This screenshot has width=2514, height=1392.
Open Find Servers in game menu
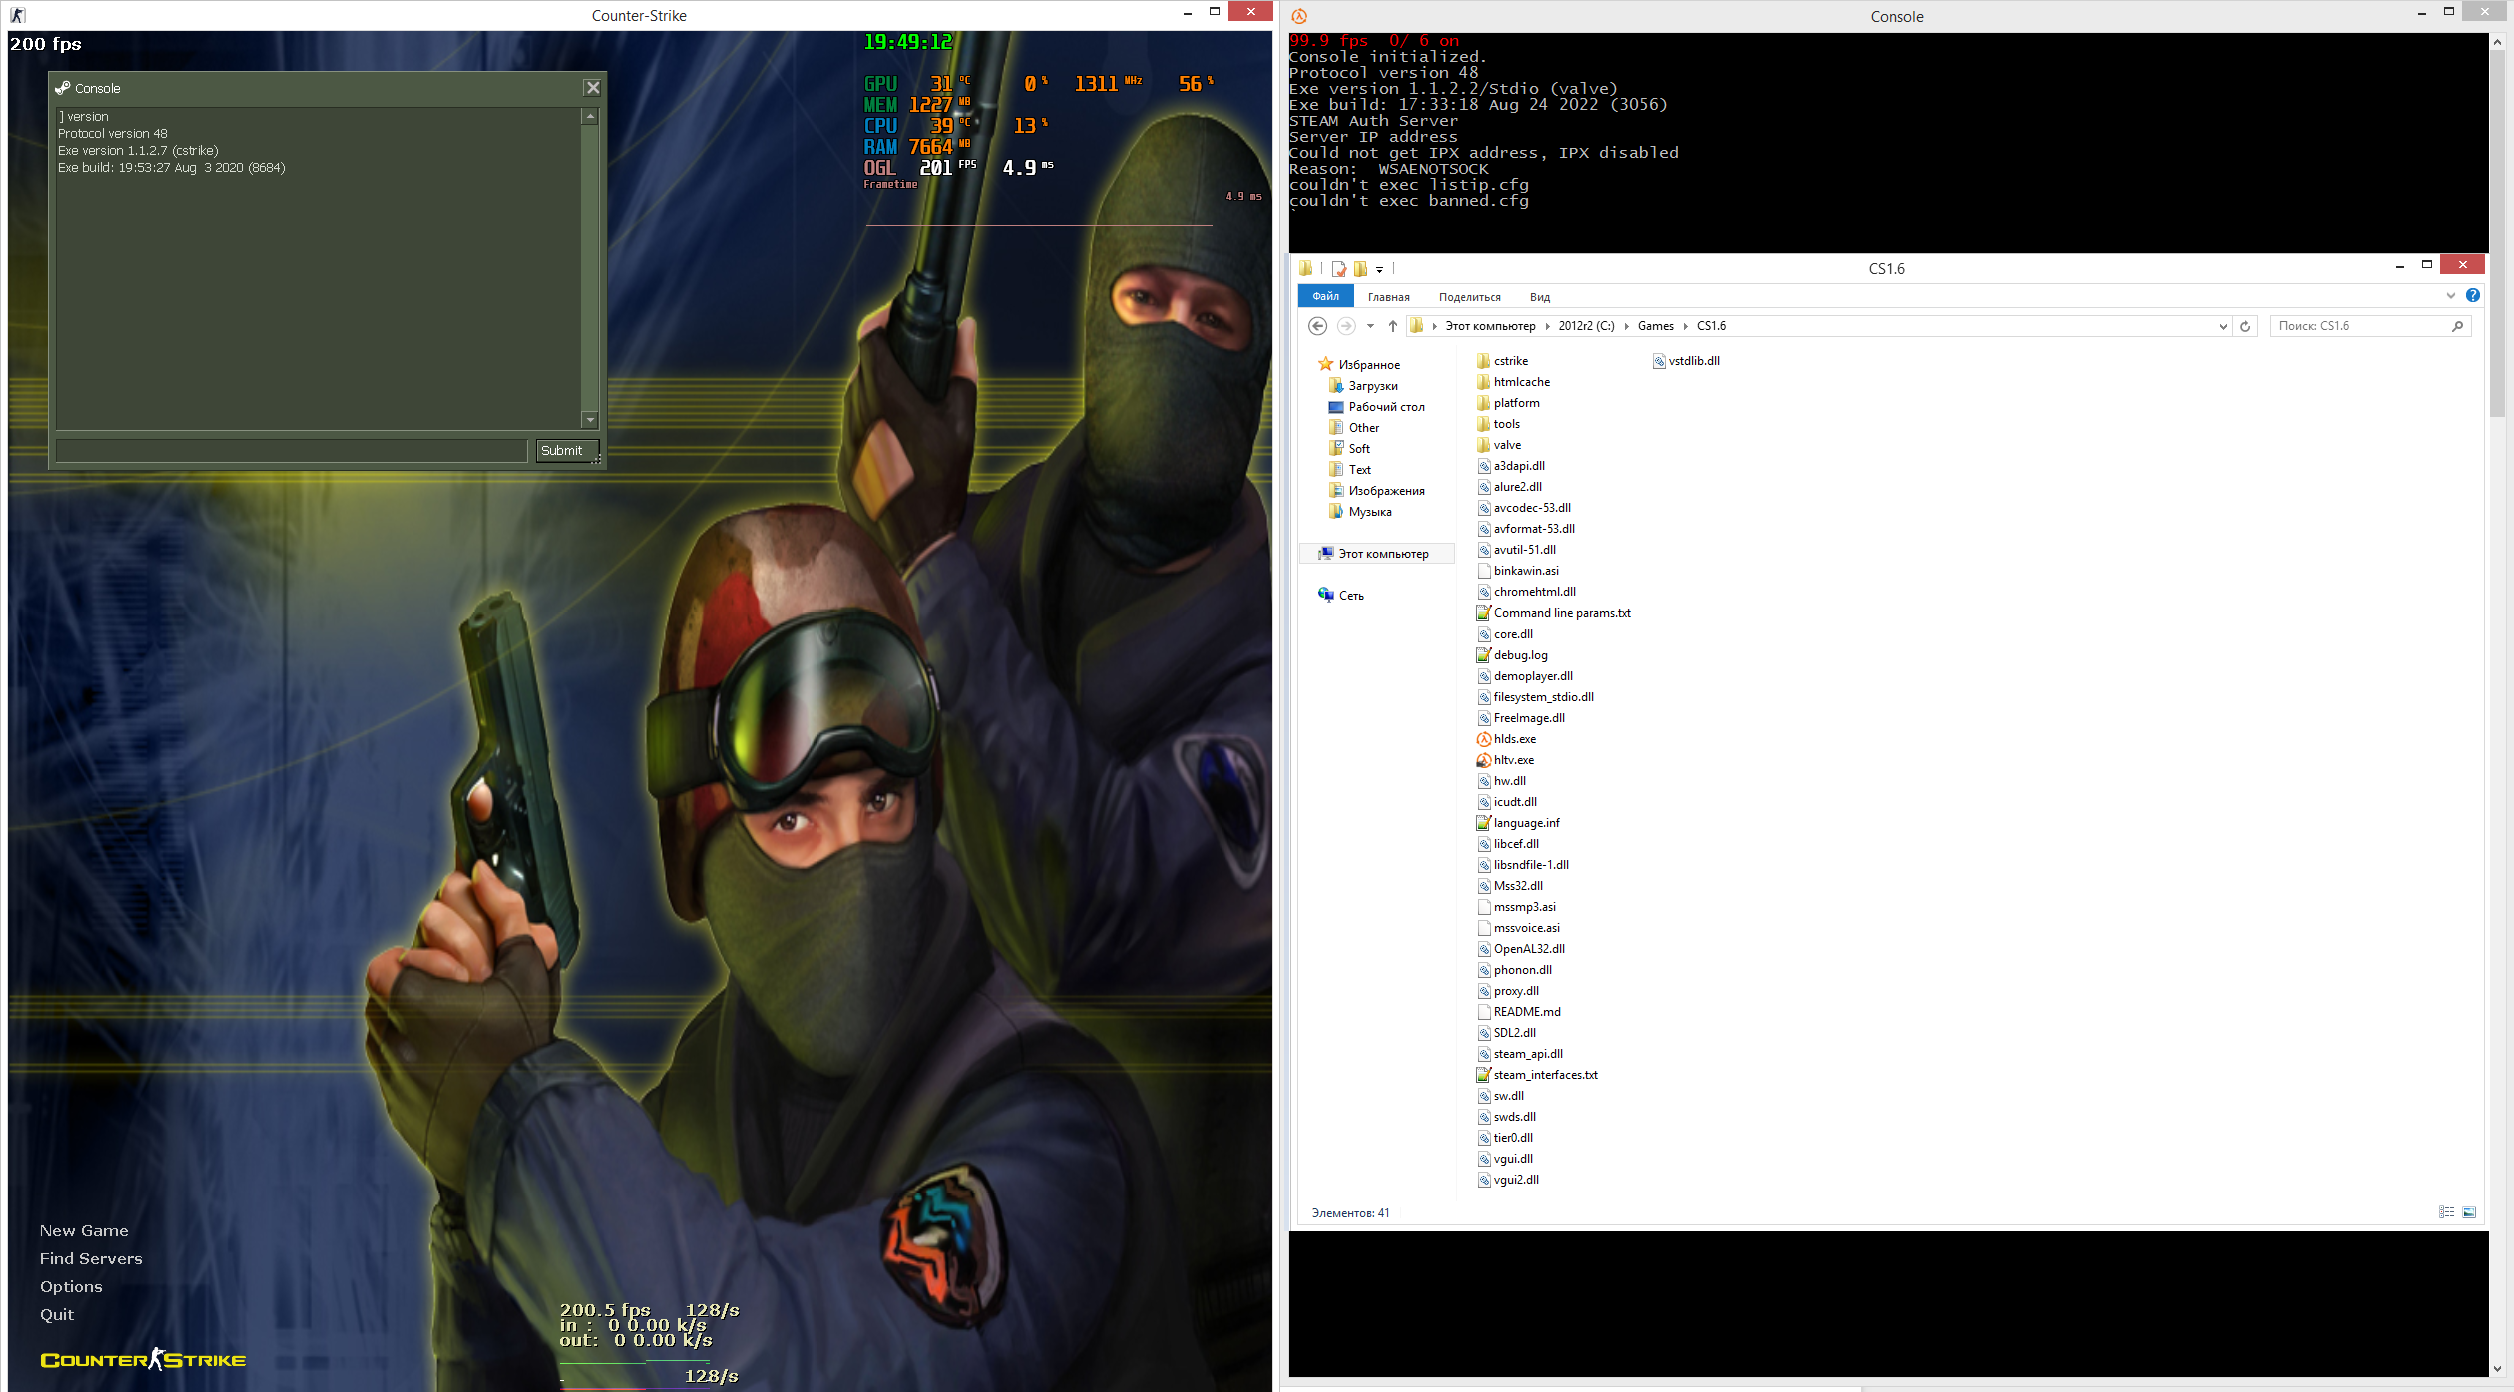pyautogui.click(x=91, y=1259)
